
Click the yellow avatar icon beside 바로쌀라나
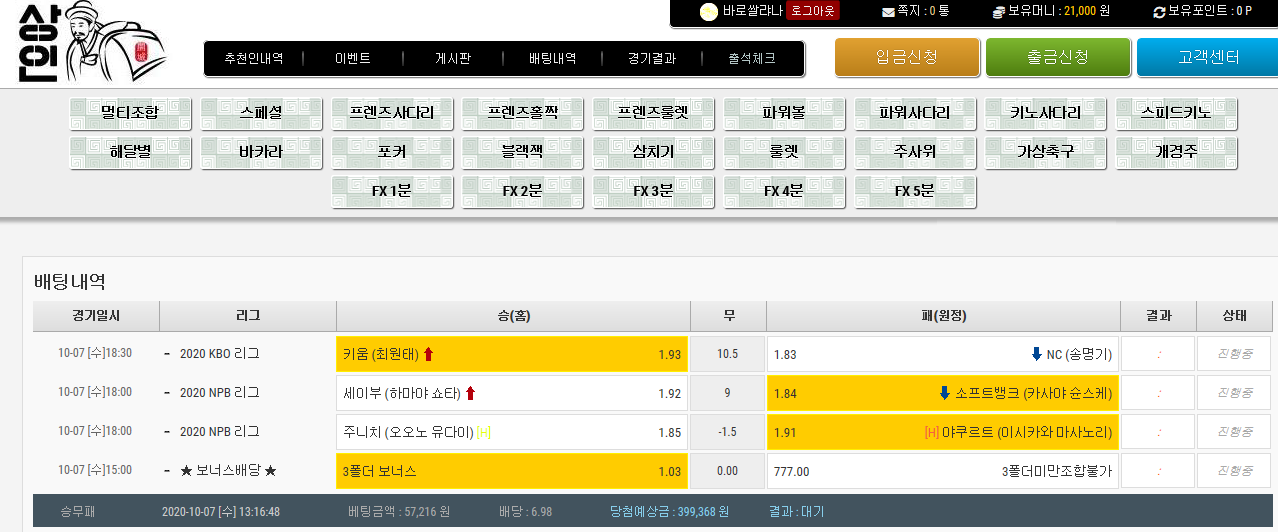click(708, 12)
